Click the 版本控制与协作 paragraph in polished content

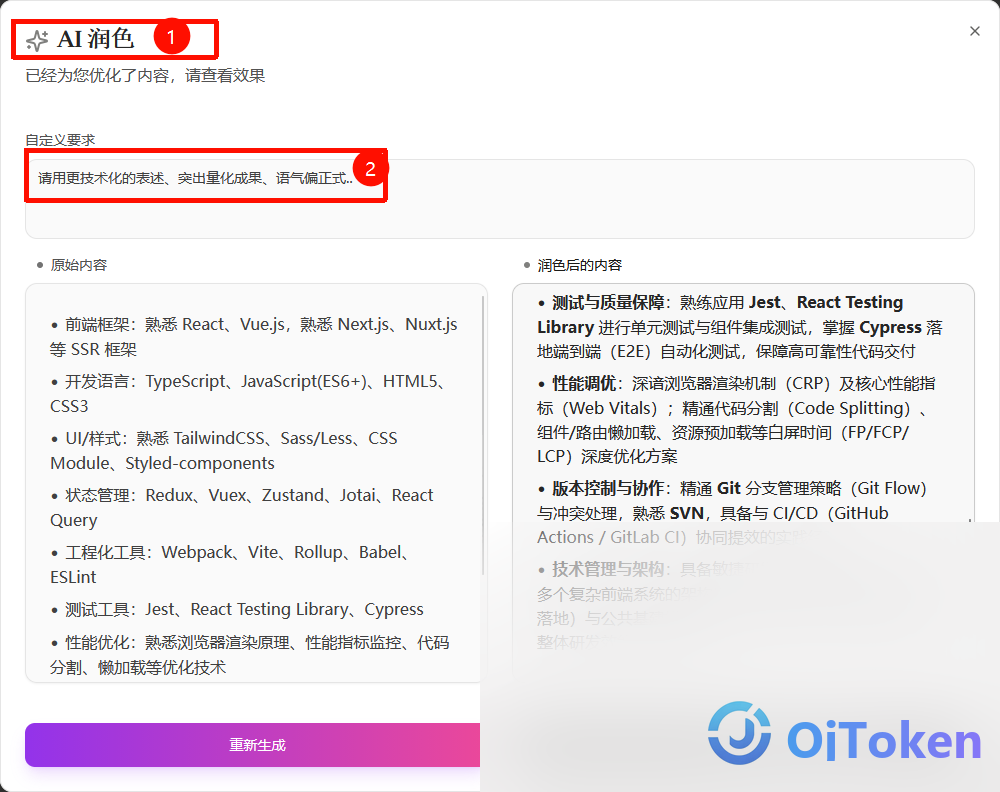pos(732,512)
